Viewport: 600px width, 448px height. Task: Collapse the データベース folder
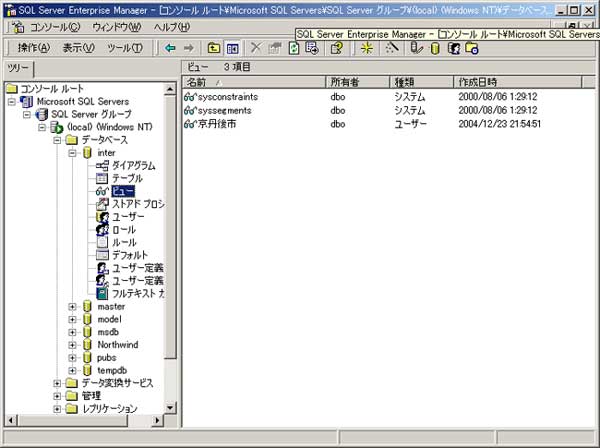[x=57, y=140]
